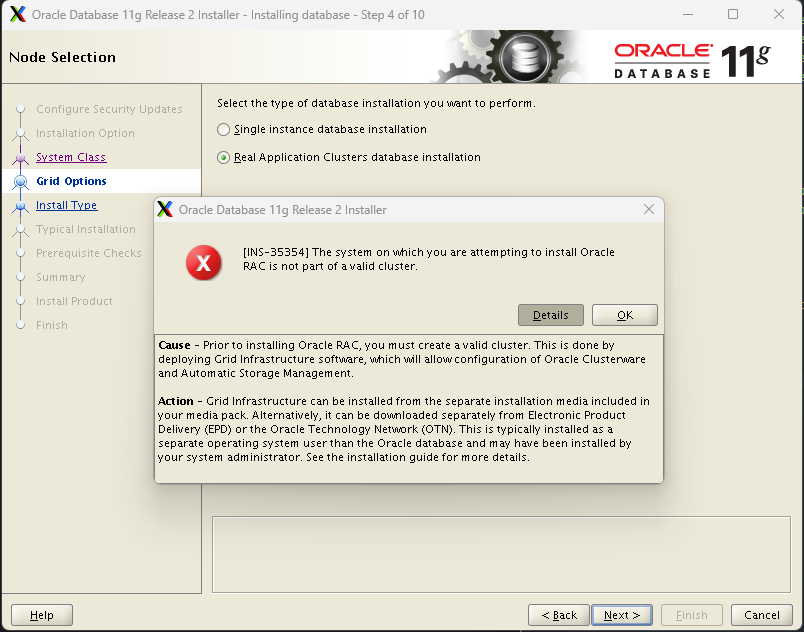Click the database gear graphic in header
The width and height of the screenshot is (804, 632).
click(523, 56)
